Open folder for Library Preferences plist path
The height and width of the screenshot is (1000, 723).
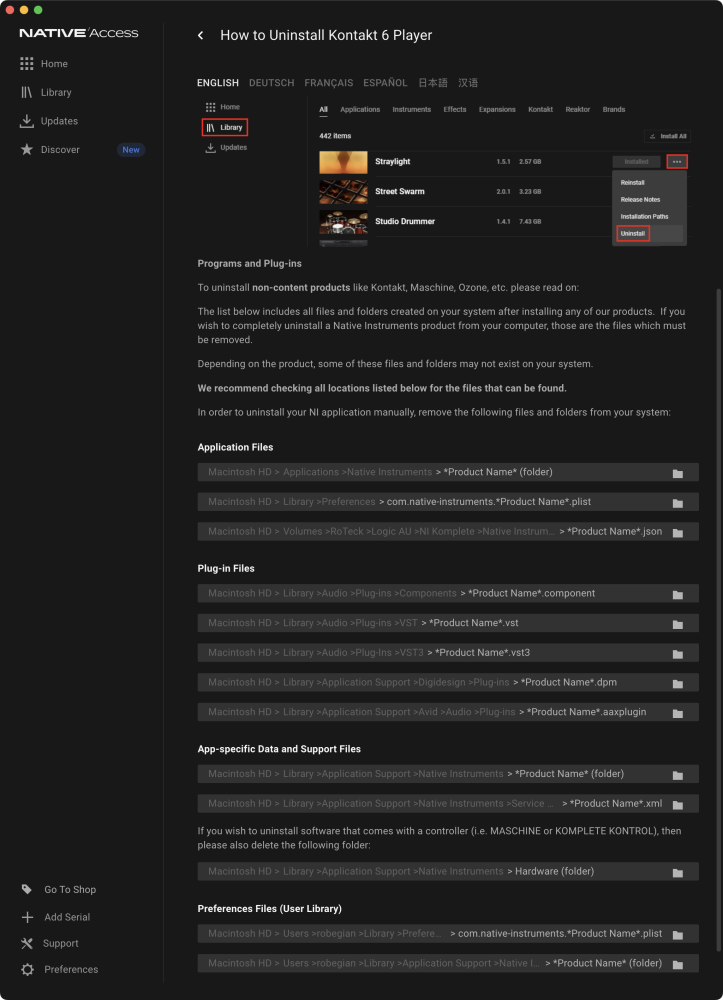tap(678, 503)
